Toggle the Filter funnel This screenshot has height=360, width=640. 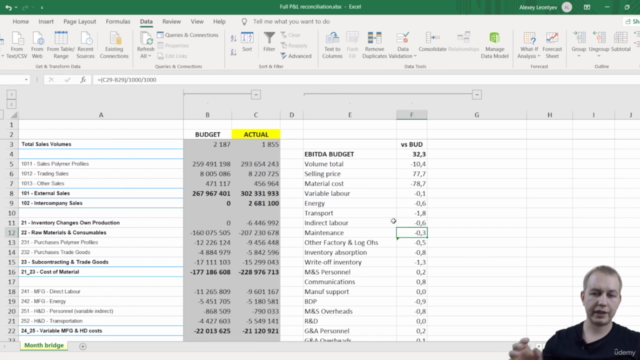269,42
